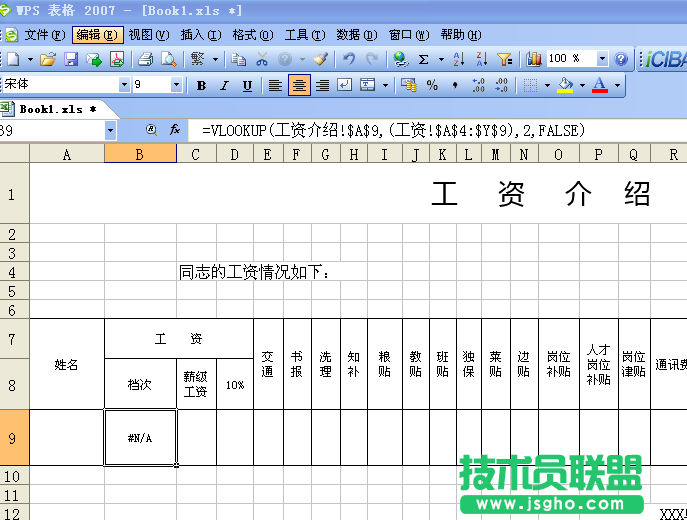Image resolution: width=687 pixels, height=520 pixels.
Task: Click the fx insert function icon
Action: click(174, 130)
